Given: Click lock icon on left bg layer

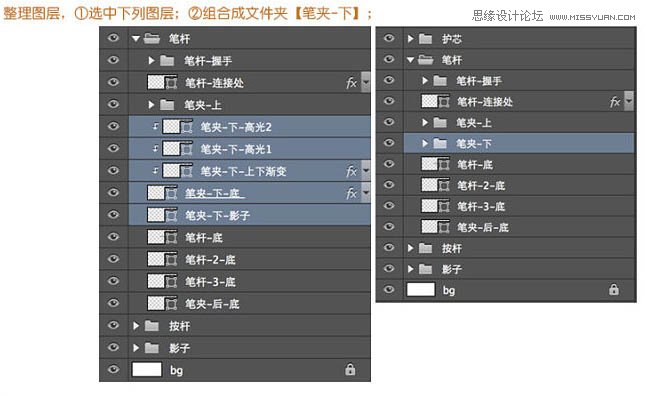Looking at the screenshot, I should 350,369.
